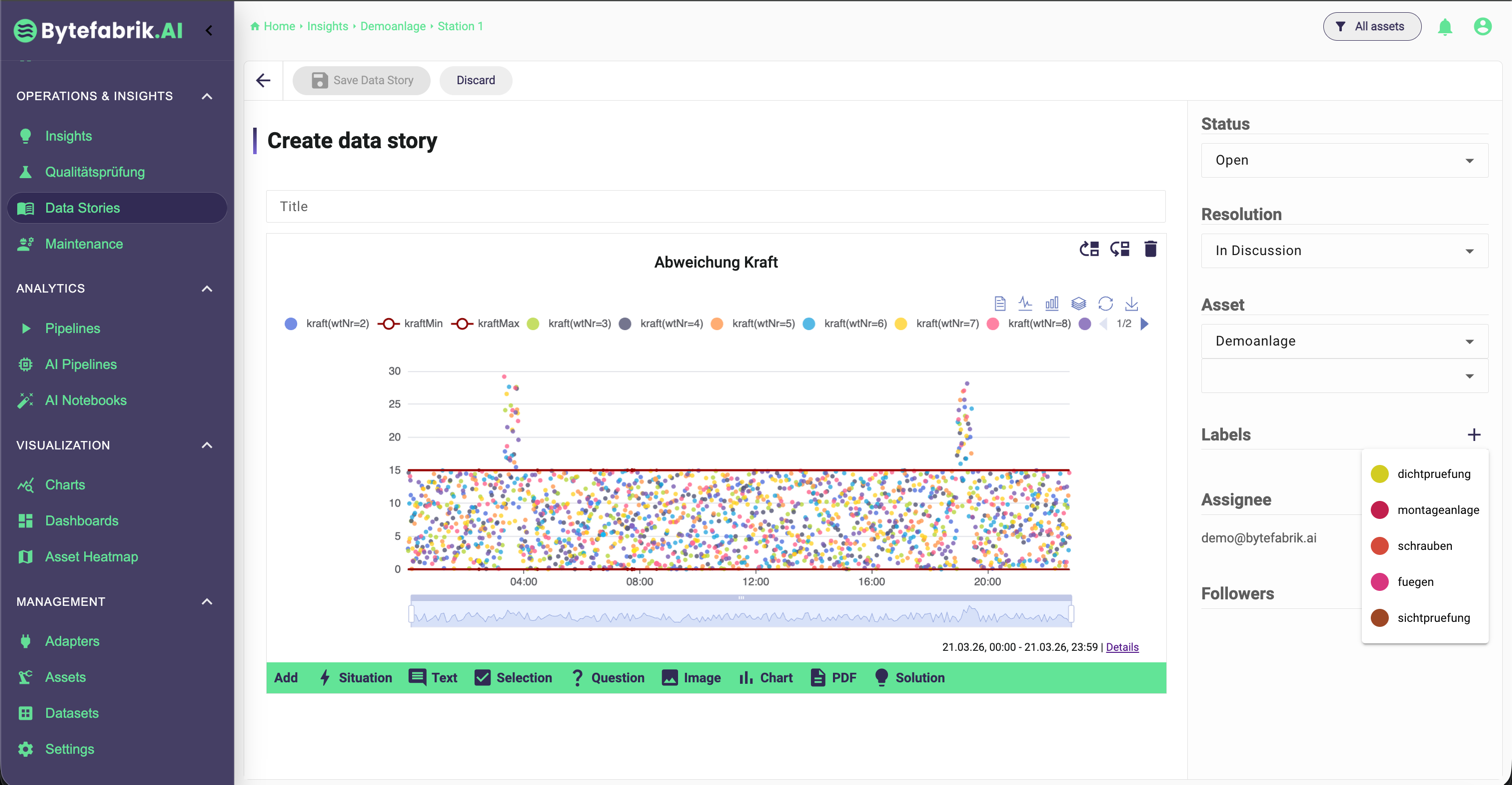Open the Details link below chart
This screenshot has height=785, width=1512.
click(1122, 647)
